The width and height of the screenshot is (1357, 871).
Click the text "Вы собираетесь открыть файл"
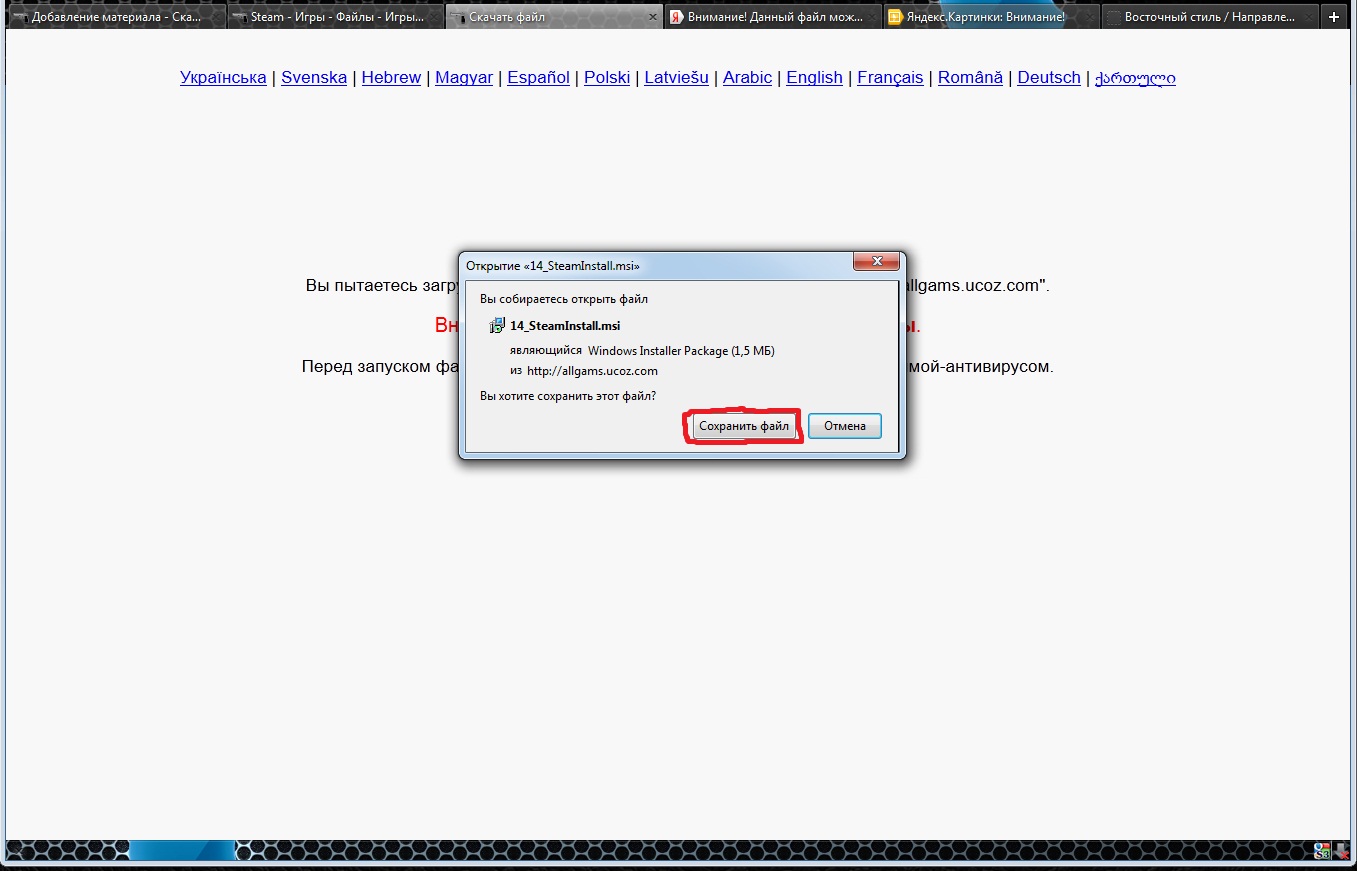click(564, 298)
